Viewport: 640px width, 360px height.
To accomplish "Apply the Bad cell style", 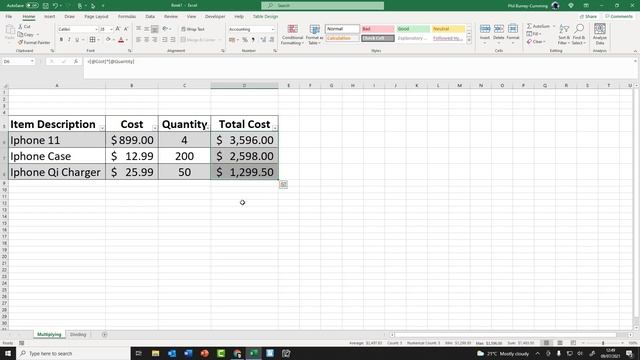I will 378,29.
